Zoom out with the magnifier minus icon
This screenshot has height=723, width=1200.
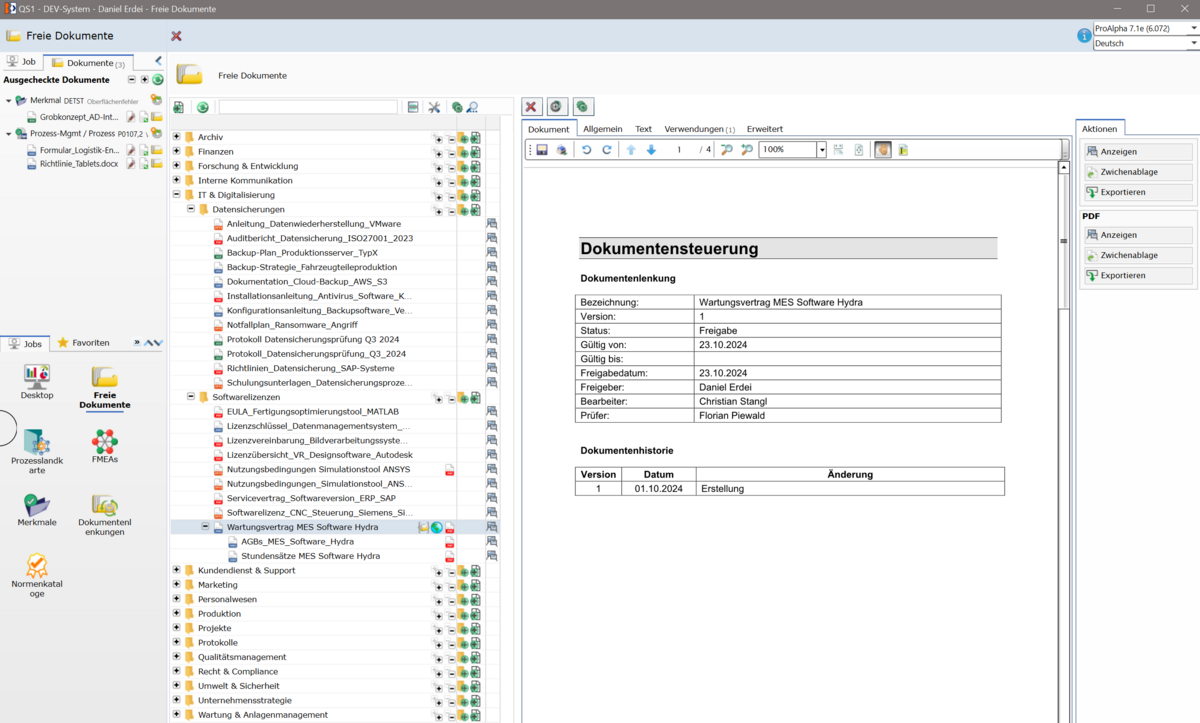point(727,150)
